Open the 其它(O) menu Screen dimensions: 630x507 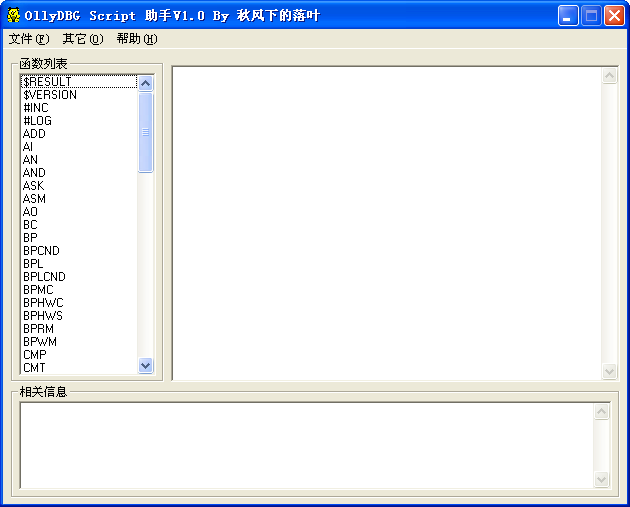tap(82, 39)
